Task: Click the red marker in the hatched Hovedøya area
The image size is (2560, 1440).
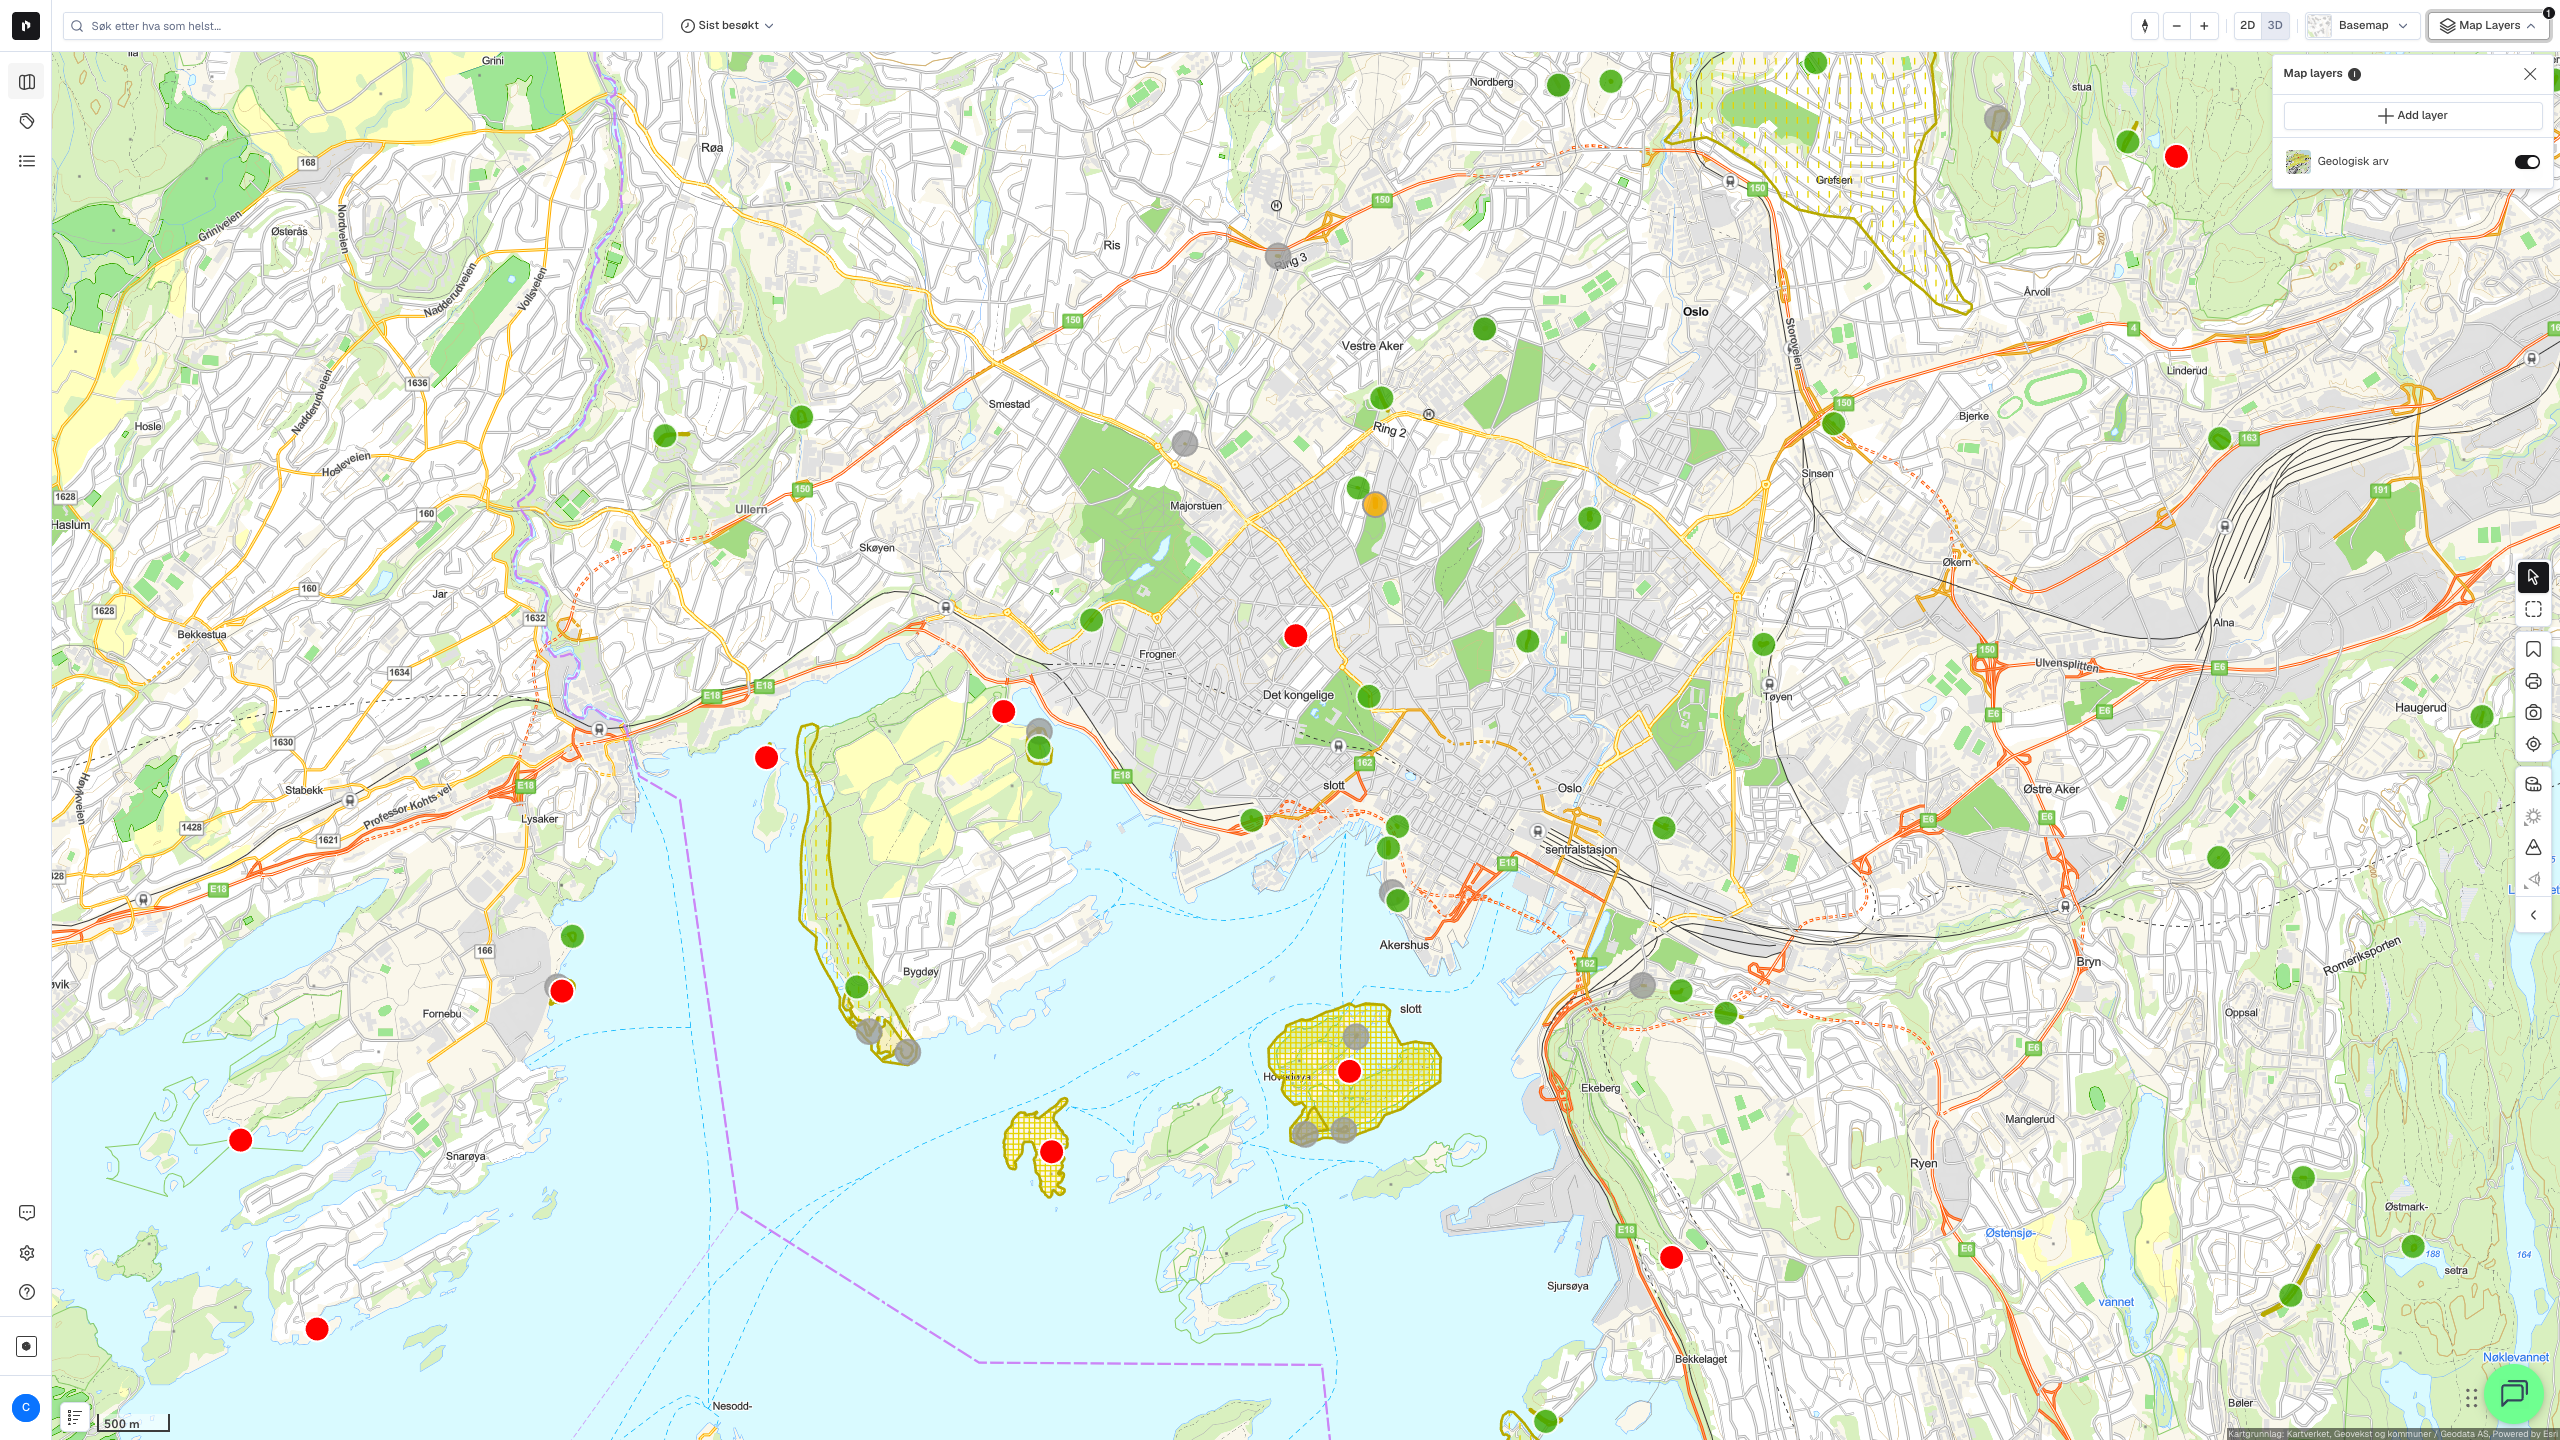Action: click(x=1349, y=1072)
